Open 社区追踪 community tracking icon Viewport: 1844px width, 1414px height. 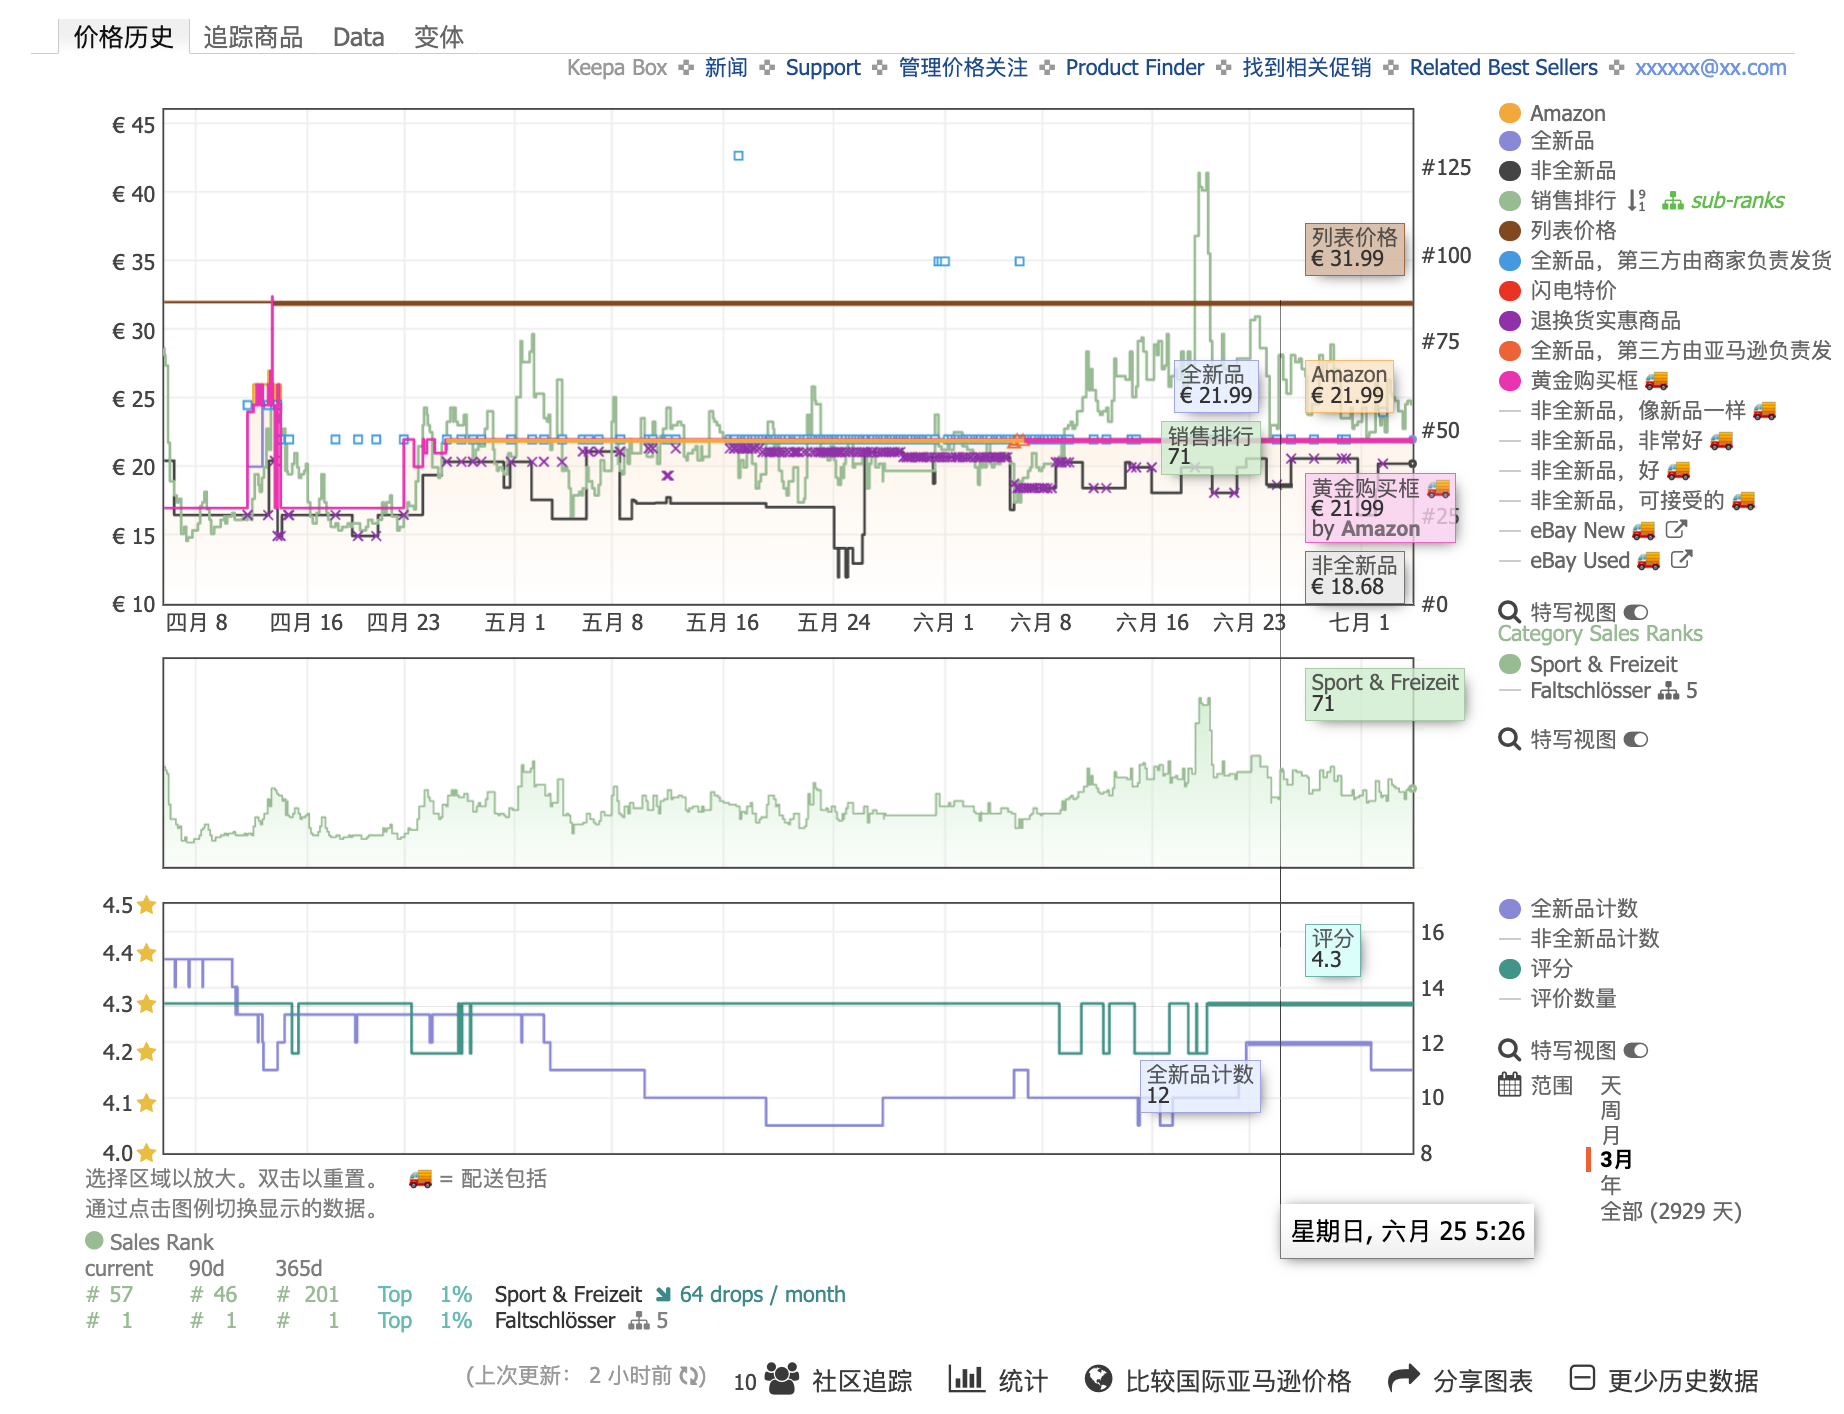(x=781, y=1378)
